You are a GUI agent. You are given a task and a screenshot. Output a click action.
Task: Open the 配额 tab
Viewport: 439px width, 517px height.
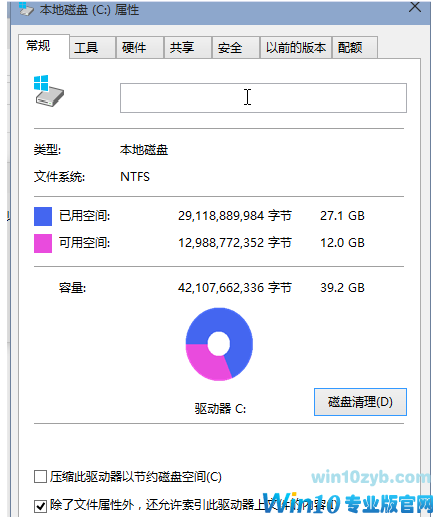[x=355, y=48]
